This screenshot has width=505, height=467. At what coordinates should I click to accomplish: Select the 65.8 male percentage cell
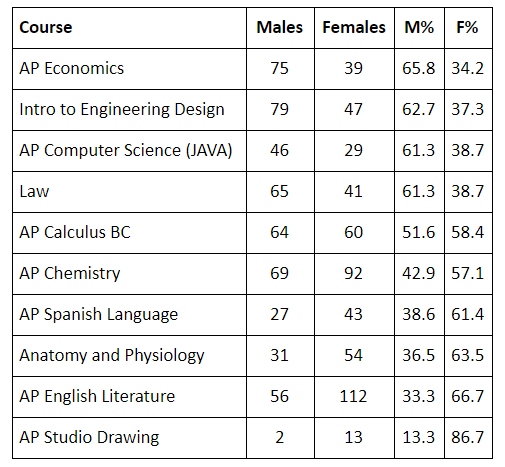(x=419, y=69)
